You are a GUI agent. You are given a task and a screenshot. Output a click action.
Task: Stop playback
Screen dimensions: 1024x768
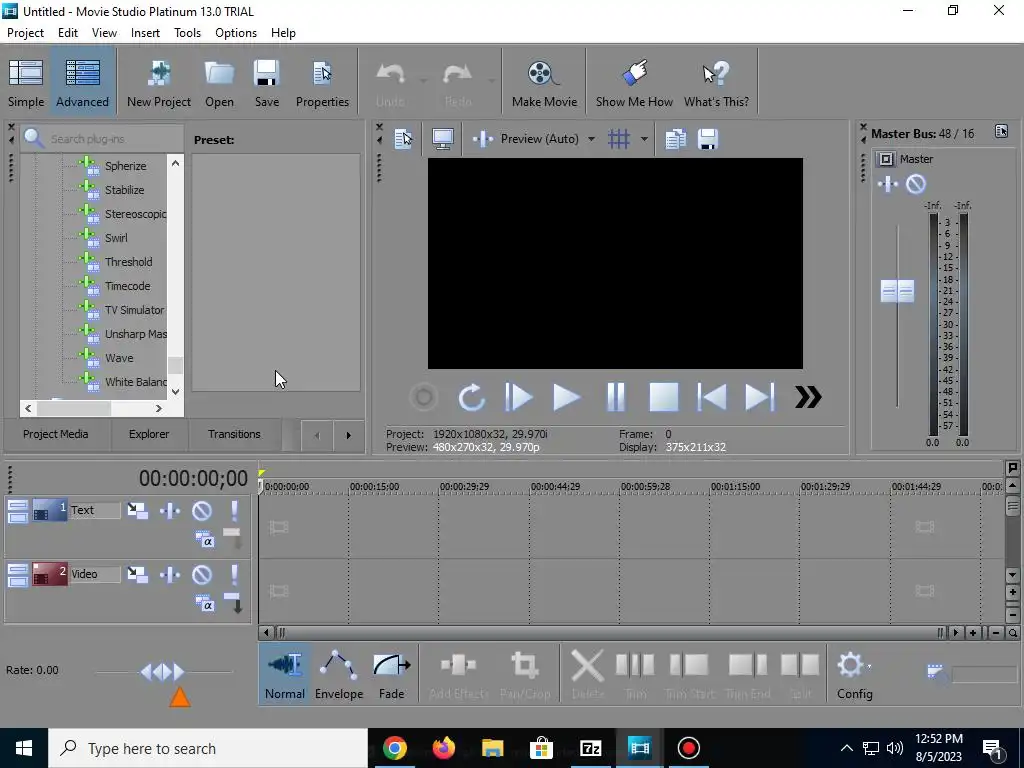click(664, 397)
